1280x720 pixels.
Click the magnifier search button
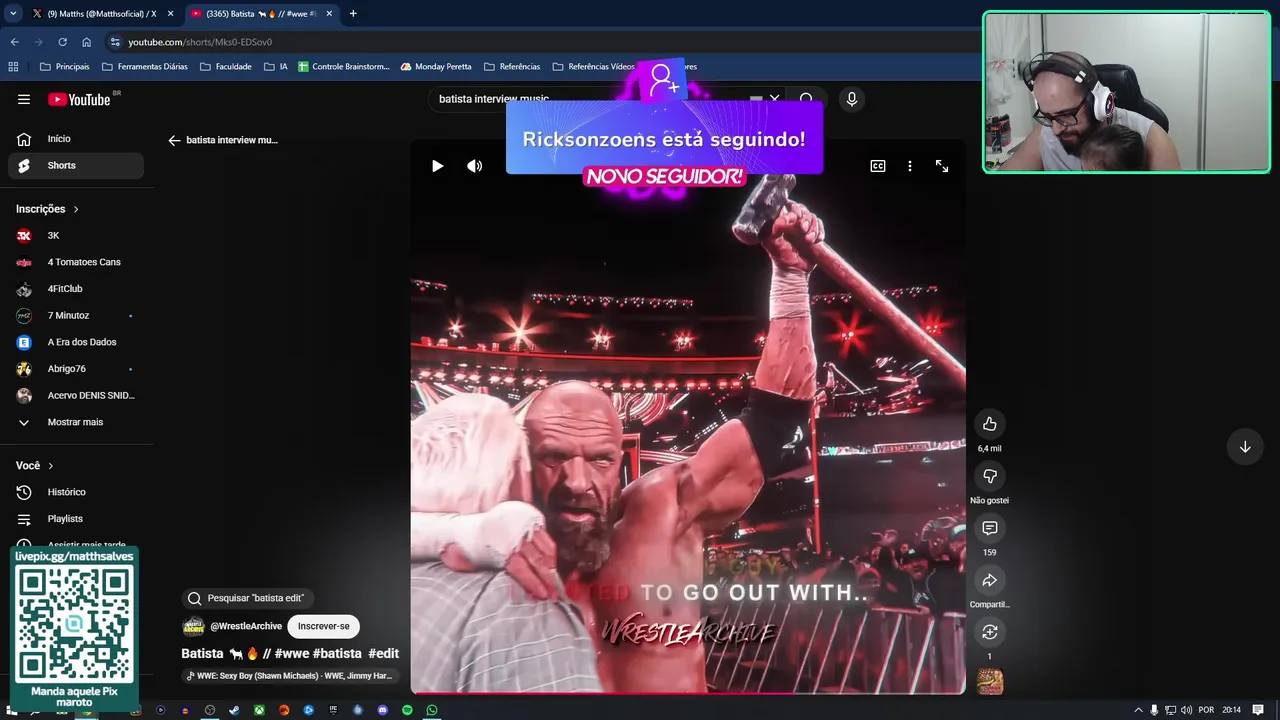[x=806, y=99]
